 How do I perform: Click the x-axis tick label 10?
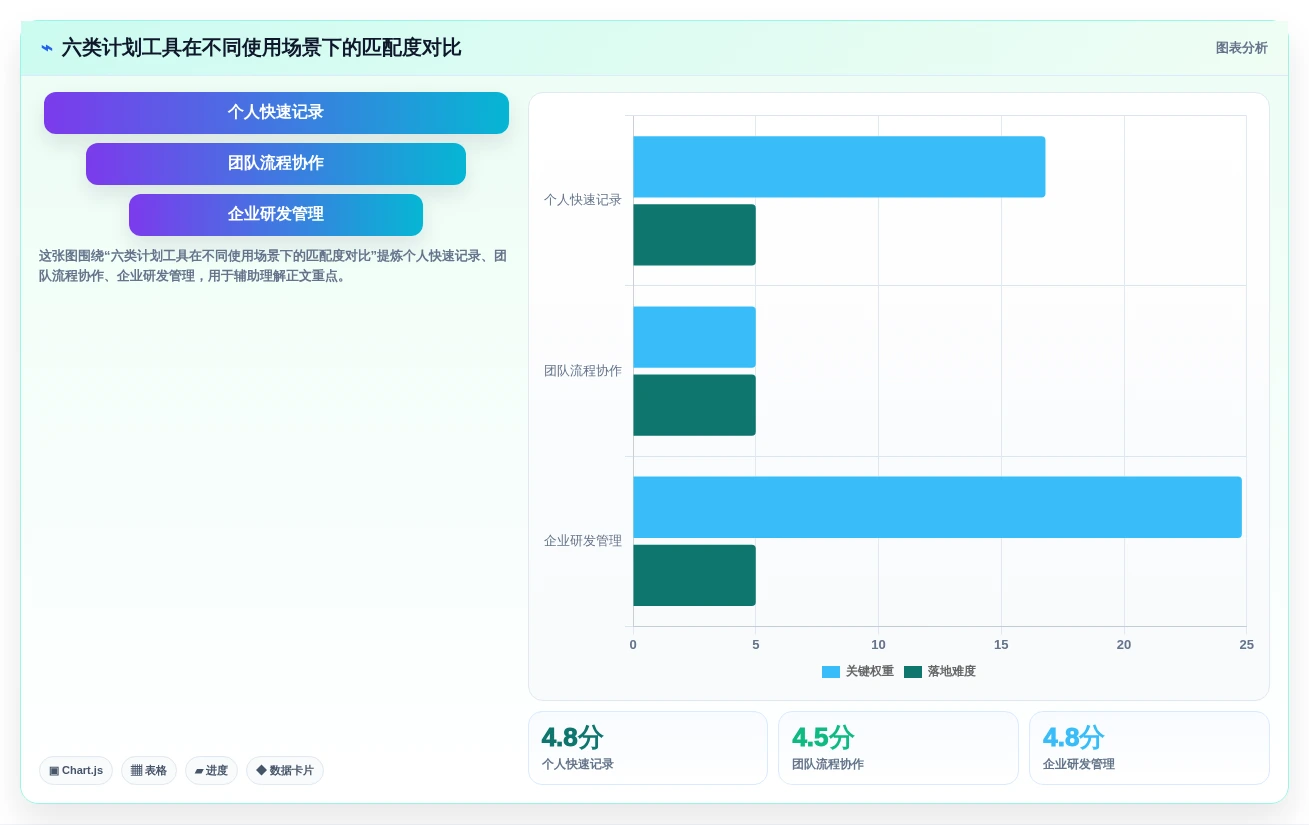coord(878,645)
